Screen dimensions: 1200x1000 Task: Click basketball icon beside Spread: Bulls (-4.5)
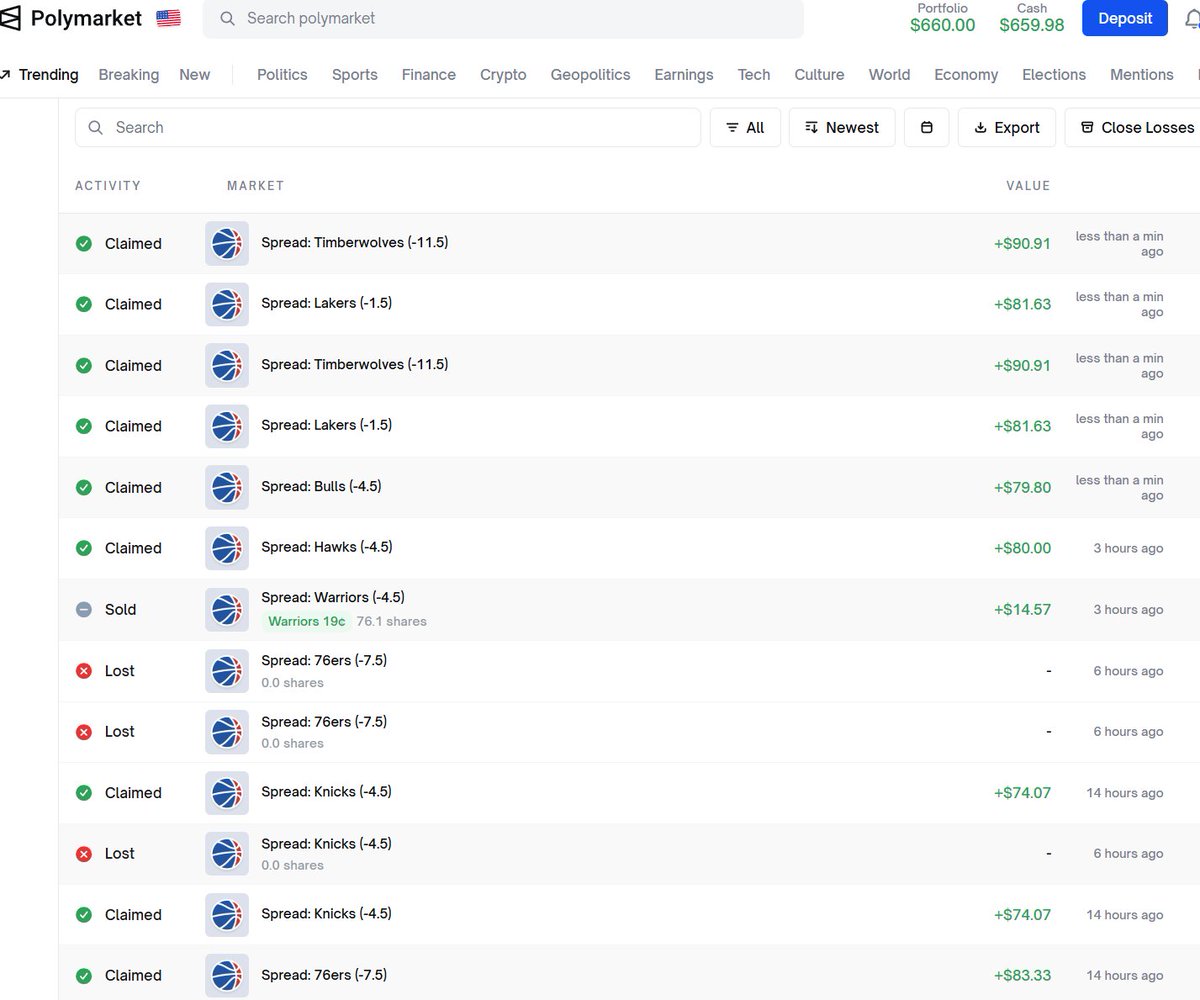[x=227, y=488]
